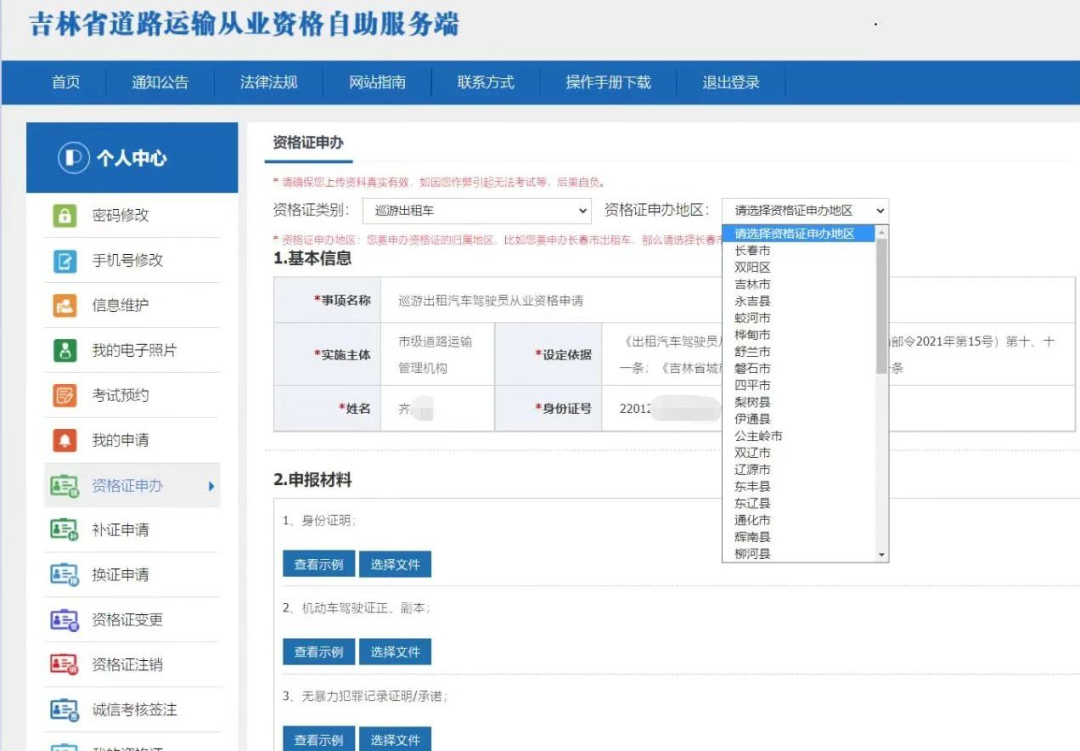1080x751 pixels.
Task: Choose 公主岭市 in the region list
Action: [x=759, y=436]
